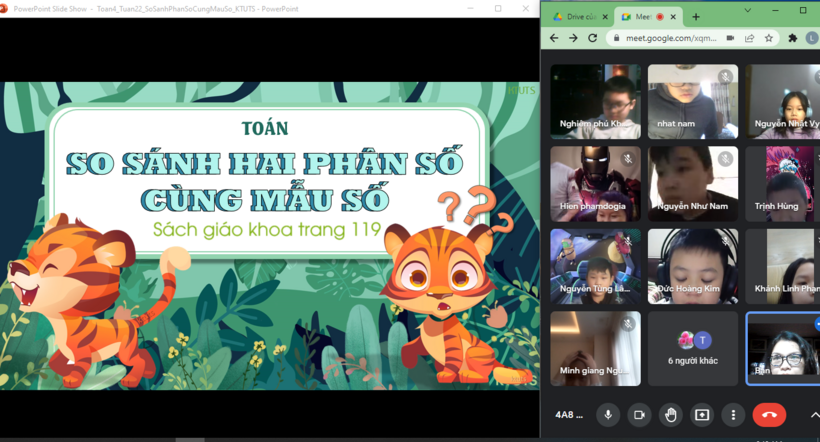Leave the call with red hang-up button
The height and width of the screenshot is (442, 820).
tap(769, 415)
